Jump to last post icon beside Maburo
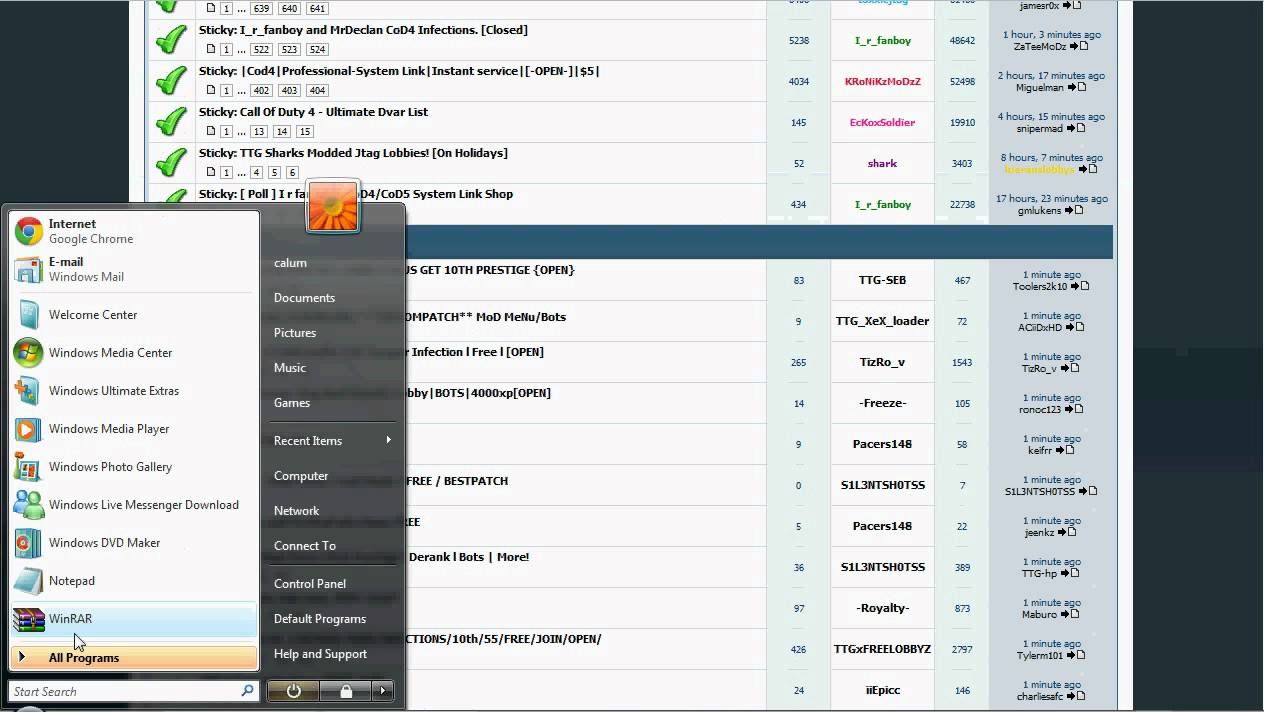Screen dimensions: 1264x712 click(1070, 615)
